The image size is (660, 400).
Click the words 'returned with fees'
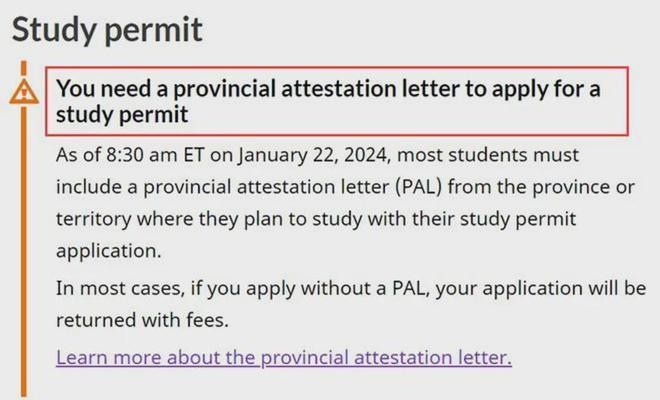138,323
